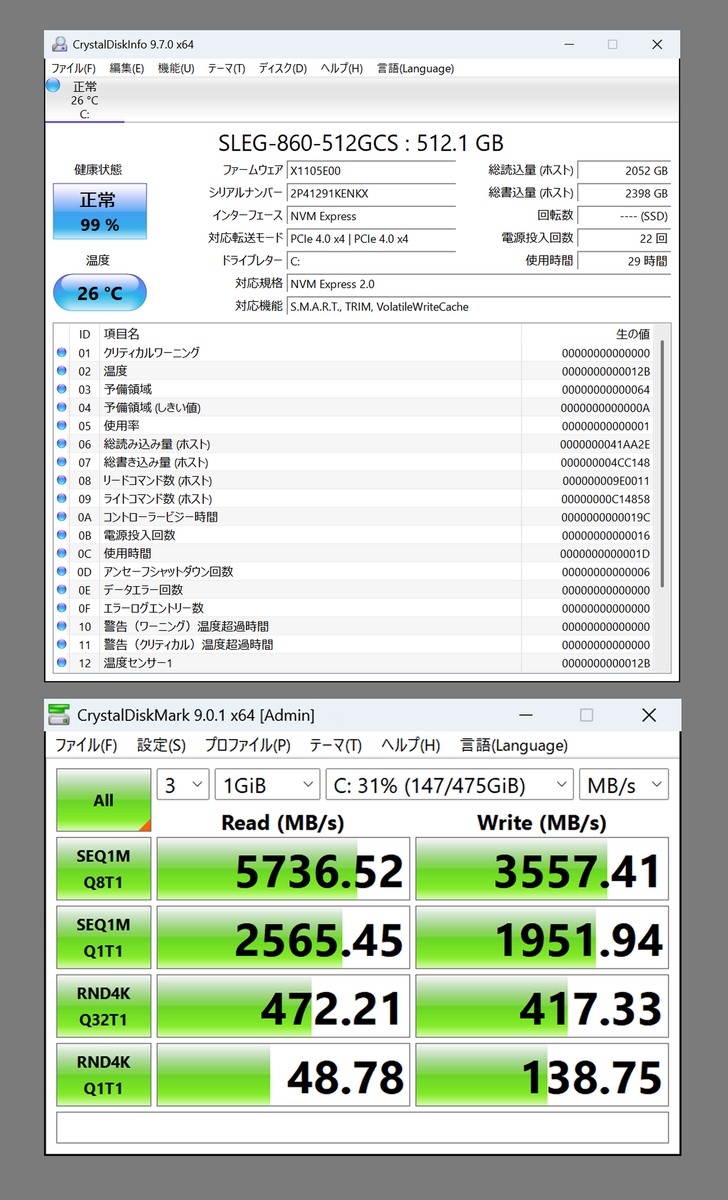Open the target drive dropdown C: 31%
Viewport: 728px width, 1200px height.
click(x=450, y=785)
